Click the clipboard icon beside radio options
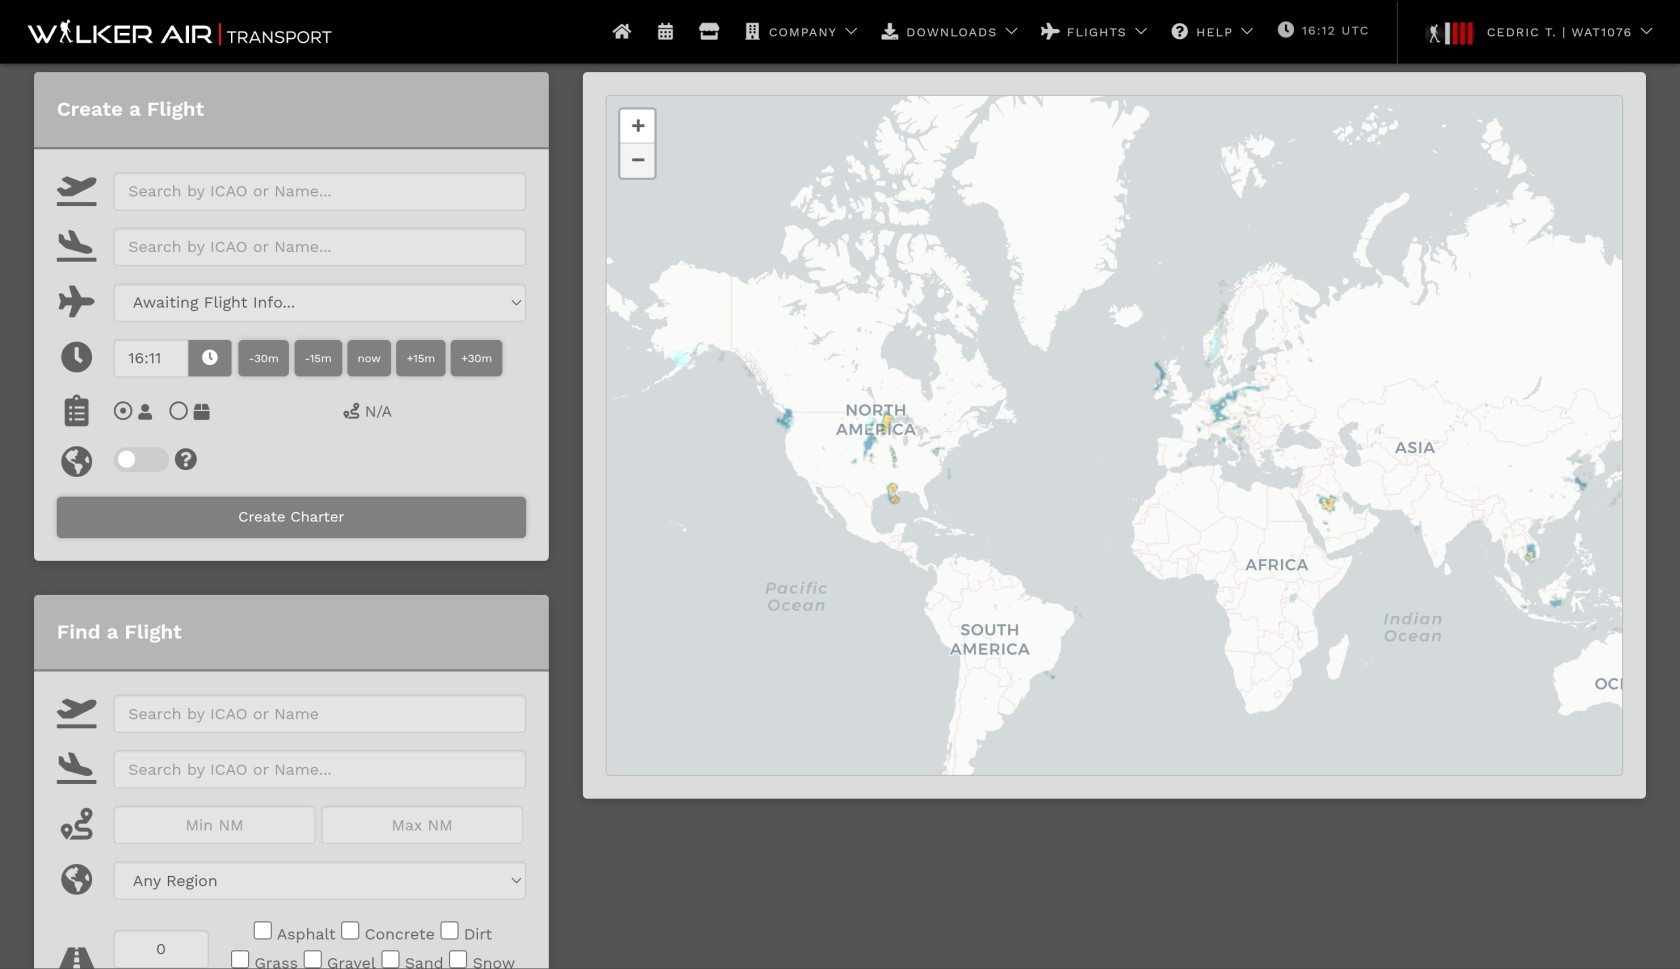 pyautogui.click(x=77, y=411)
